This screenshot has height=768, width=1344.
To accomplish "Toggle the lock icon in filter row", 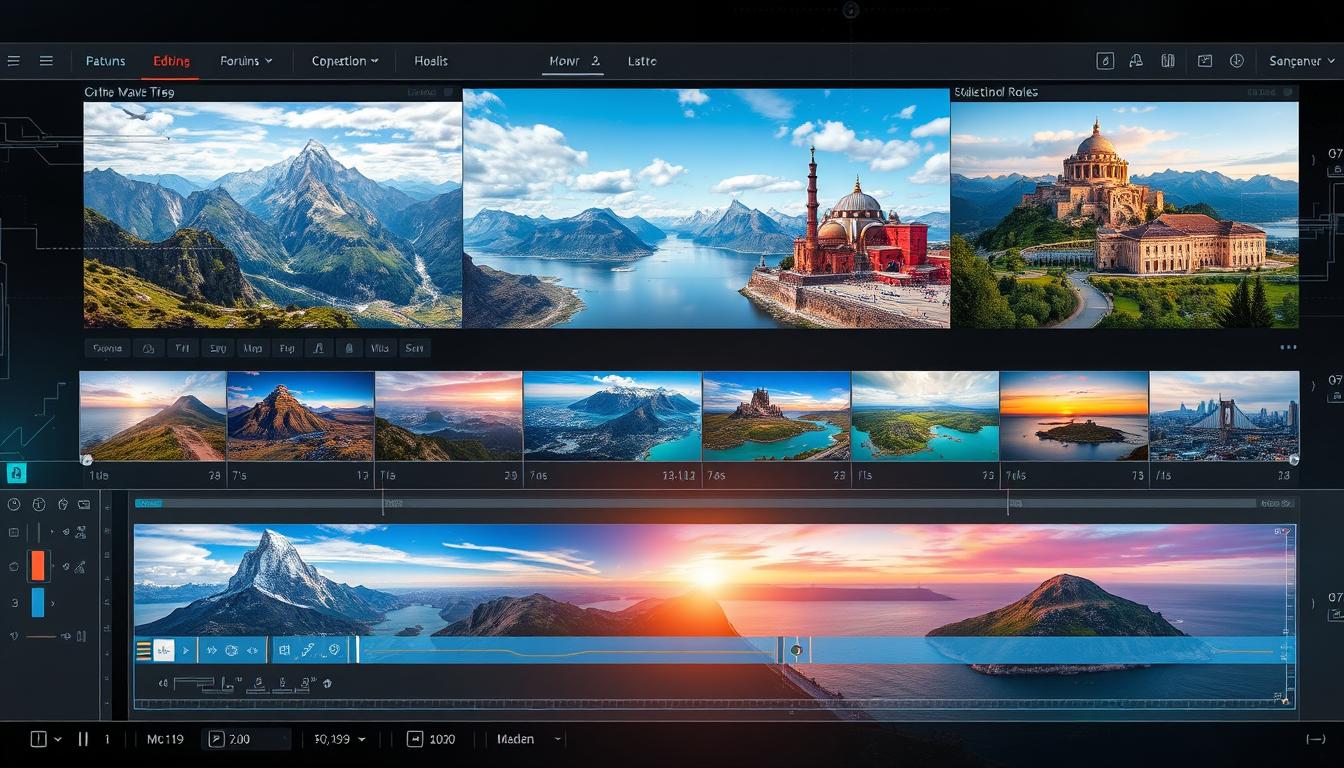I will coord(348,348).
